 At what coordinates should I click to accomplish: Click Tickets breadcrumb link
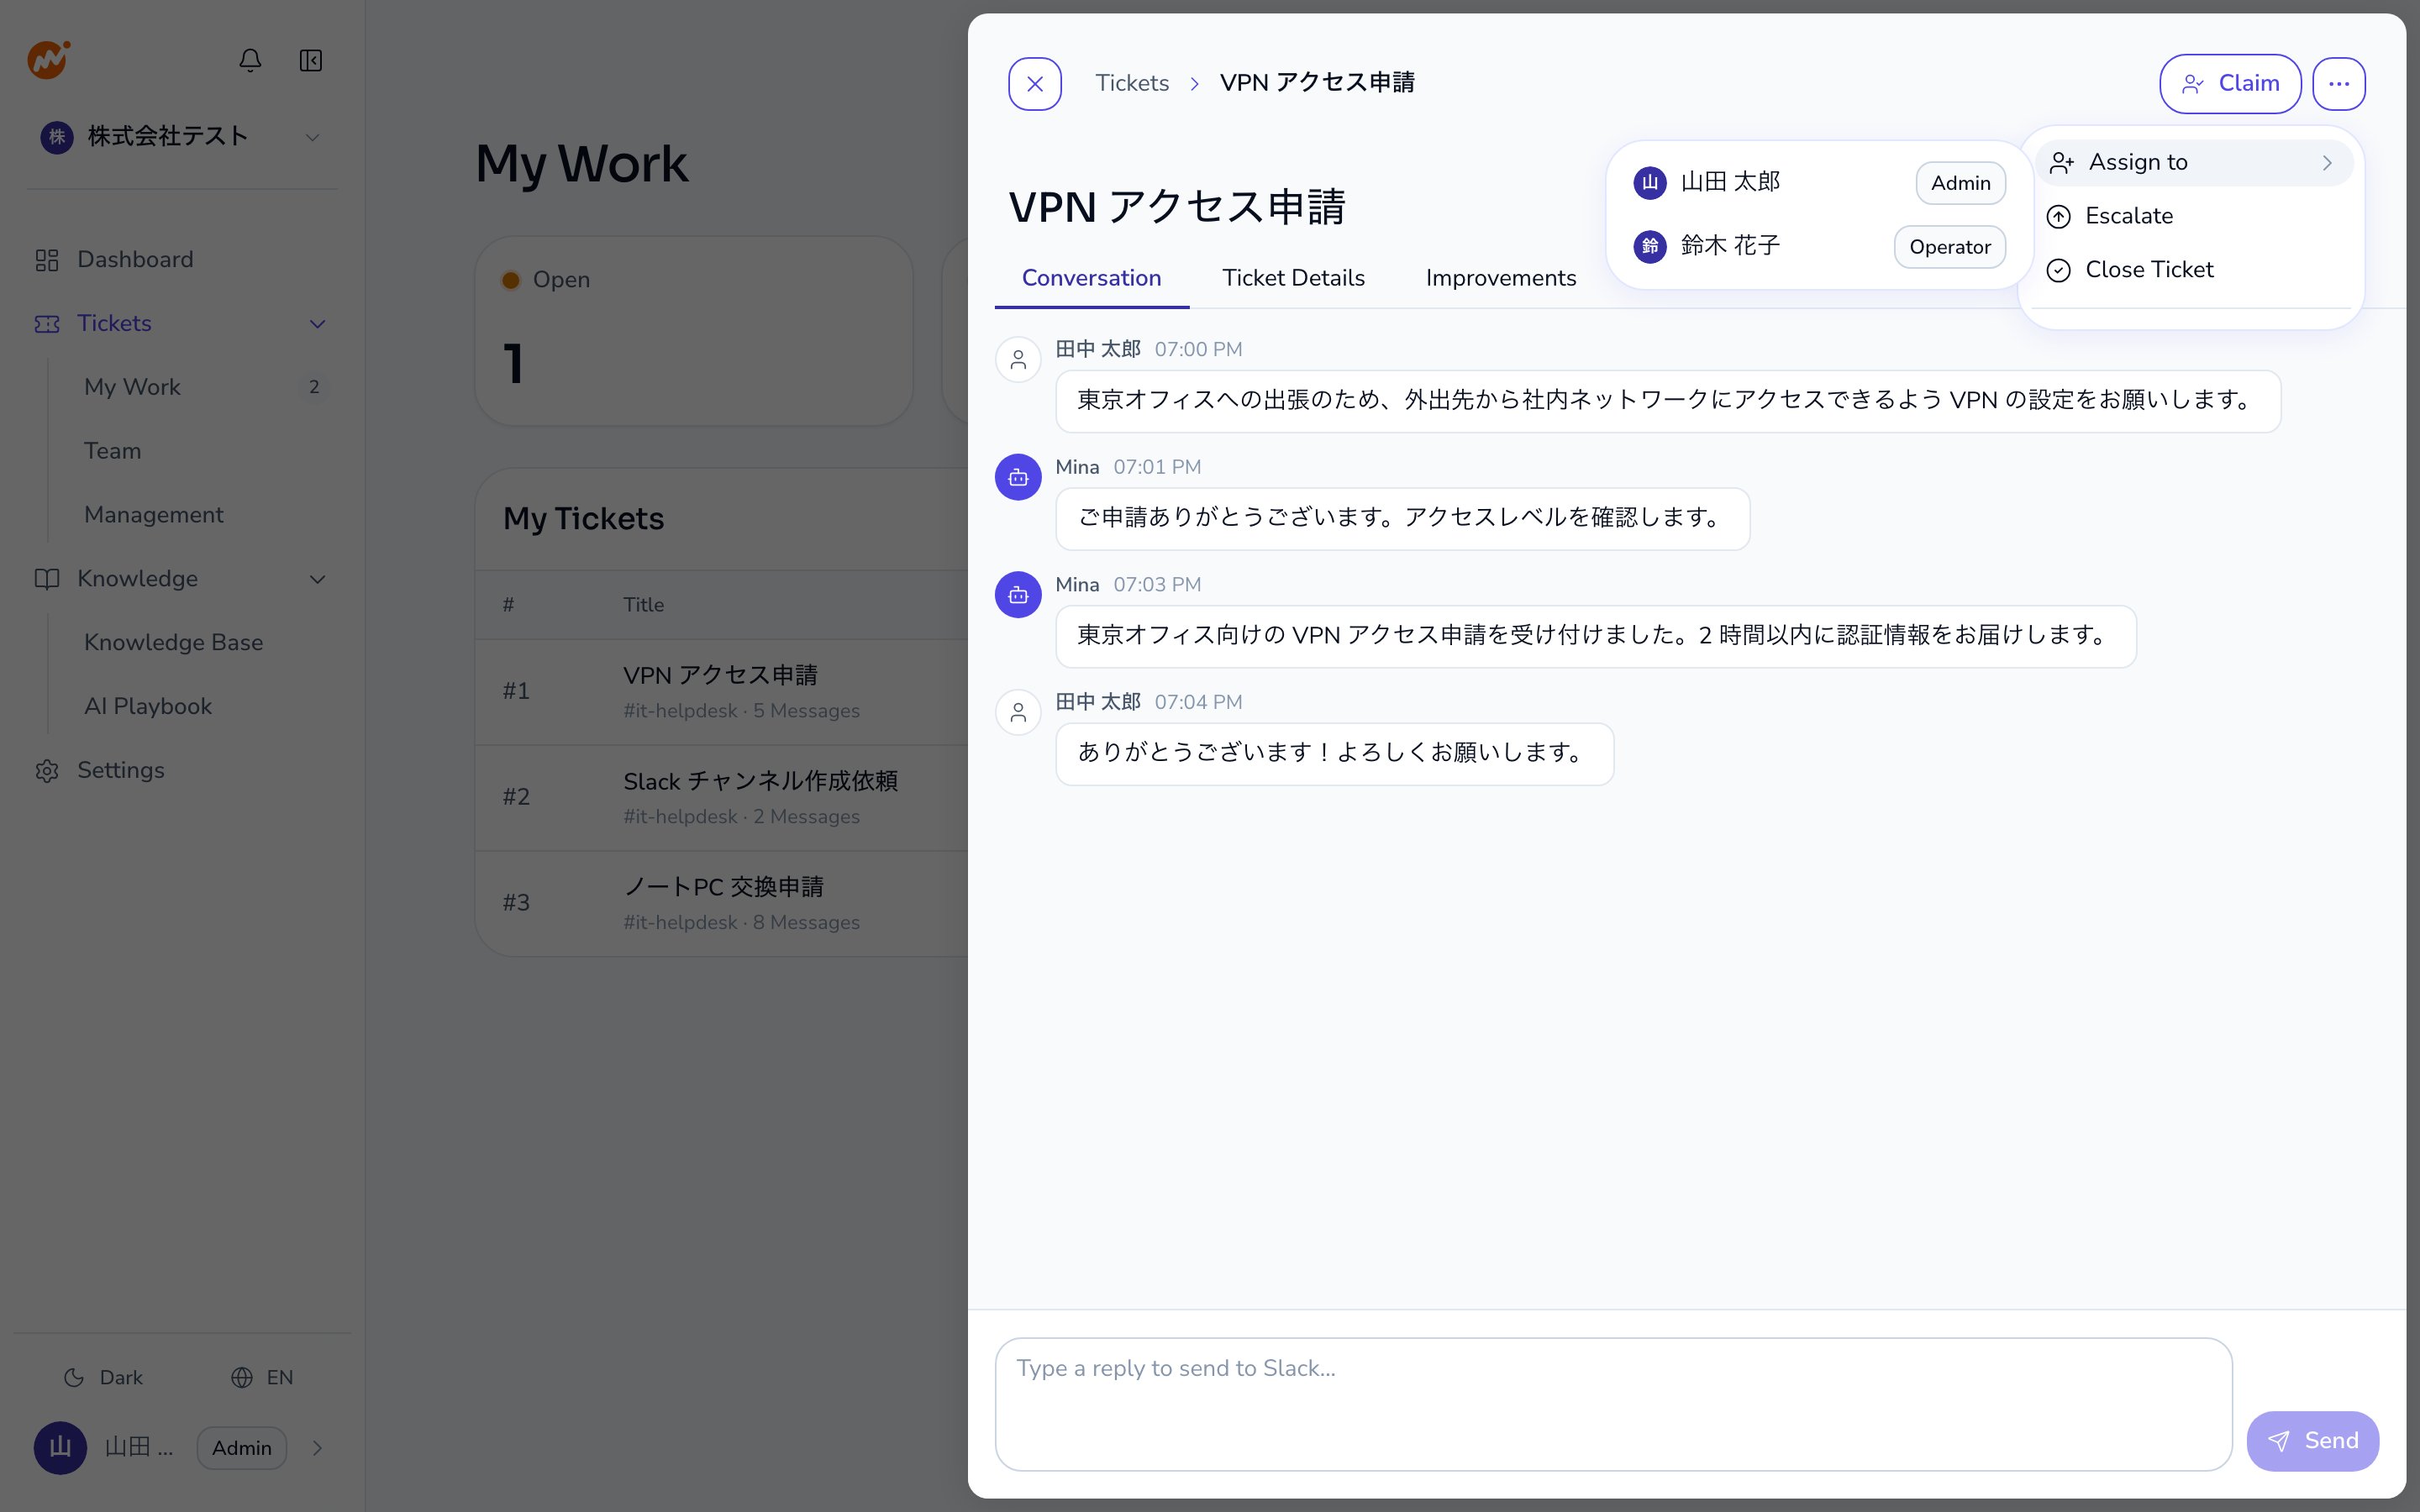(1132, 83)
